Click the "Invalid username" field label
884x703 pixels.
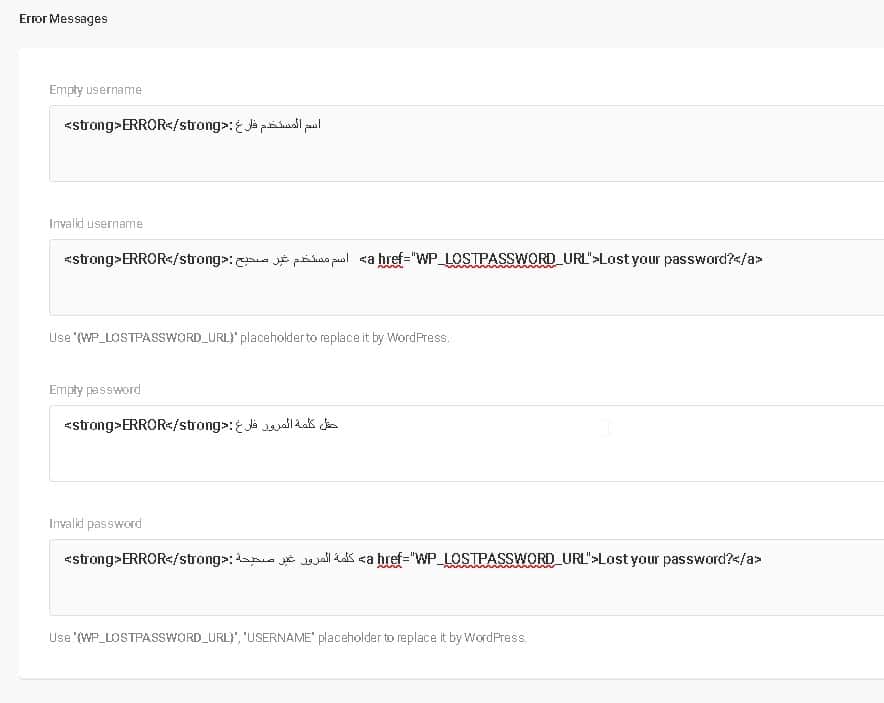pos(96,224)
